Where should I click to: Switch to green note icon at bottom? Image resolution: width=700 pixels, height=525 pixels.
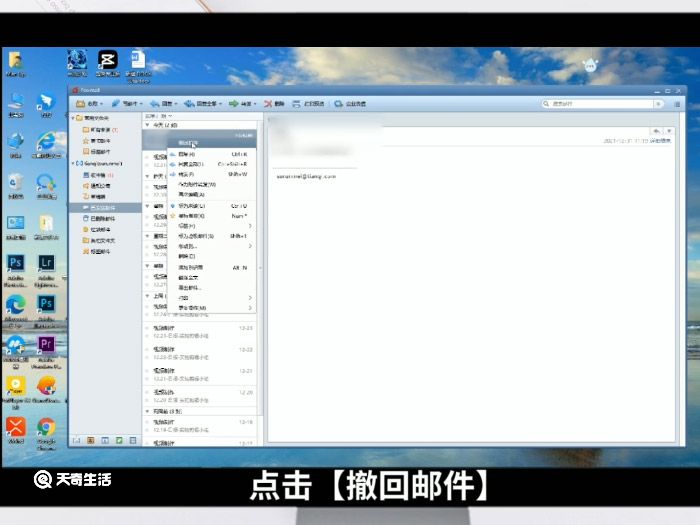[x=119, y=441]
